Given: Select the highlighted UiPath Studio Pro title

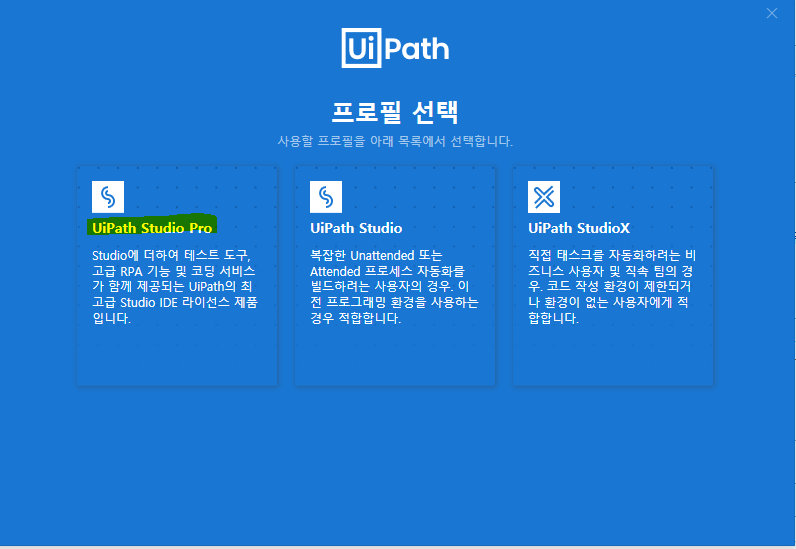Looking at the screenshot, I should (x=152, y=228).
